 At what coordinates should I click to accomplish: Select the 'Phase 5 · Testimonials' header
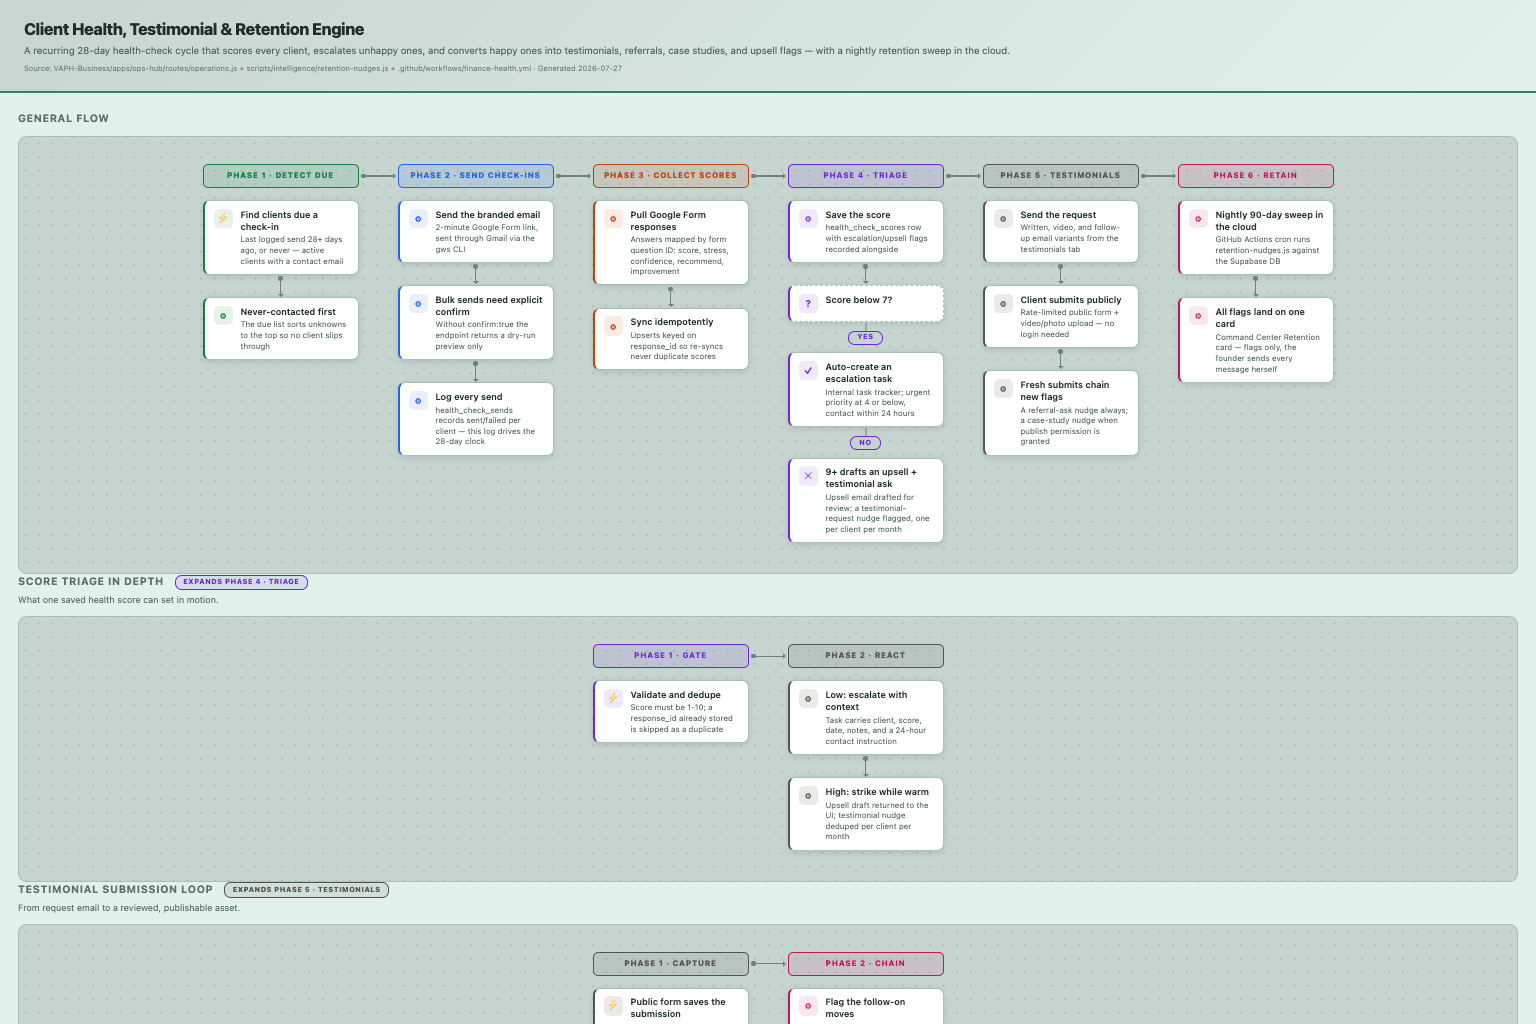(x=1061, y=175)
